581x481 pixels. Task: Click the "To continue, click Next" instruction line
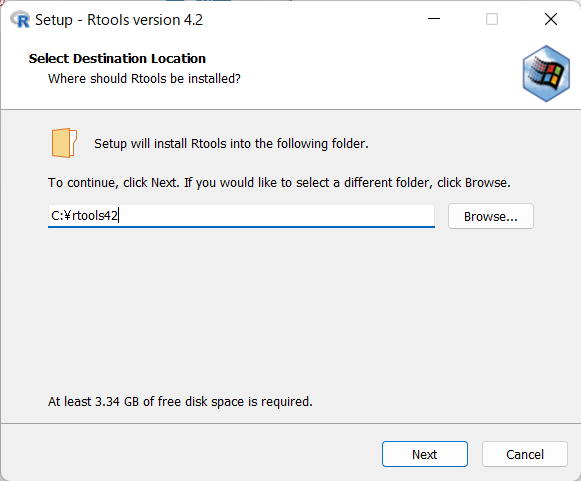279,183
